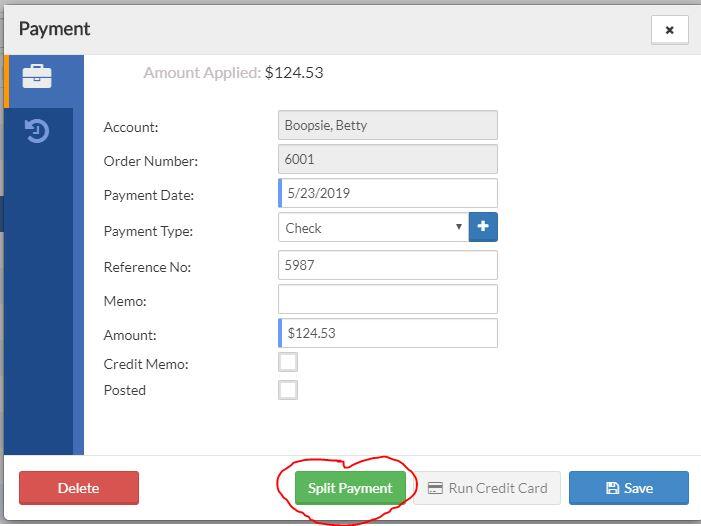Viewport: 701px width, 526px height.
Task: Click the Payment Date field 5/23/2019
Action: [388, 193]
